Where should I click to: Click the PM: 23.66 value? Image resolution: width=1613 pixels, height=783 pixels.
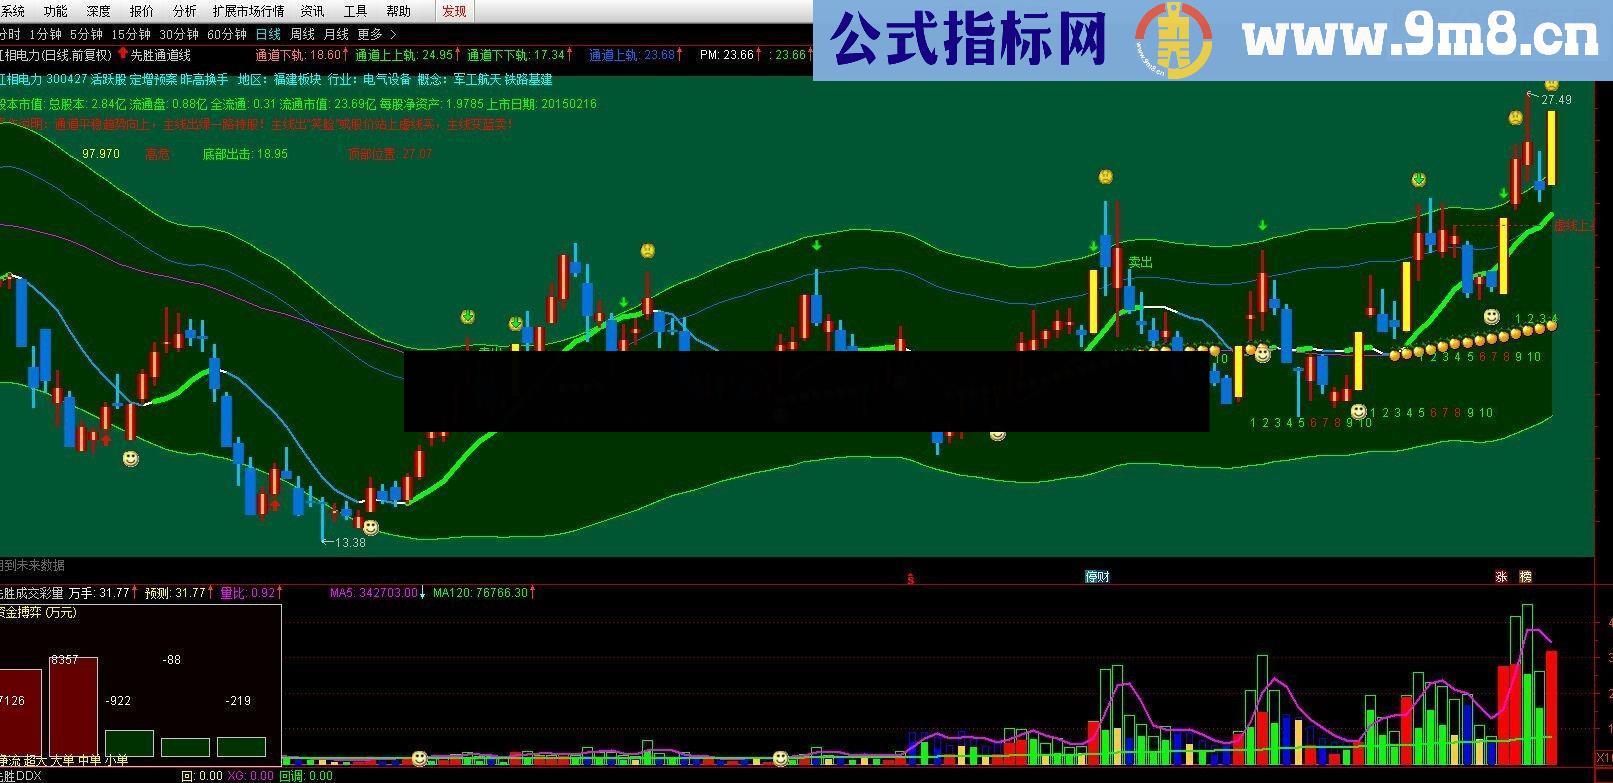pyautogui.click(x=727, y=55)
